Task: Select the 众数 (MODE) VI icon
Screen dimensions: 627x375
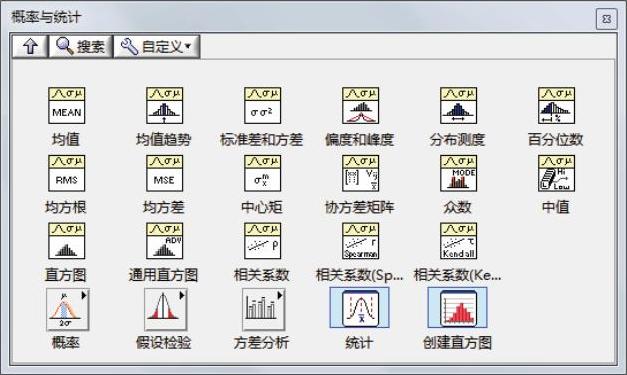Action: pos(458,173)
